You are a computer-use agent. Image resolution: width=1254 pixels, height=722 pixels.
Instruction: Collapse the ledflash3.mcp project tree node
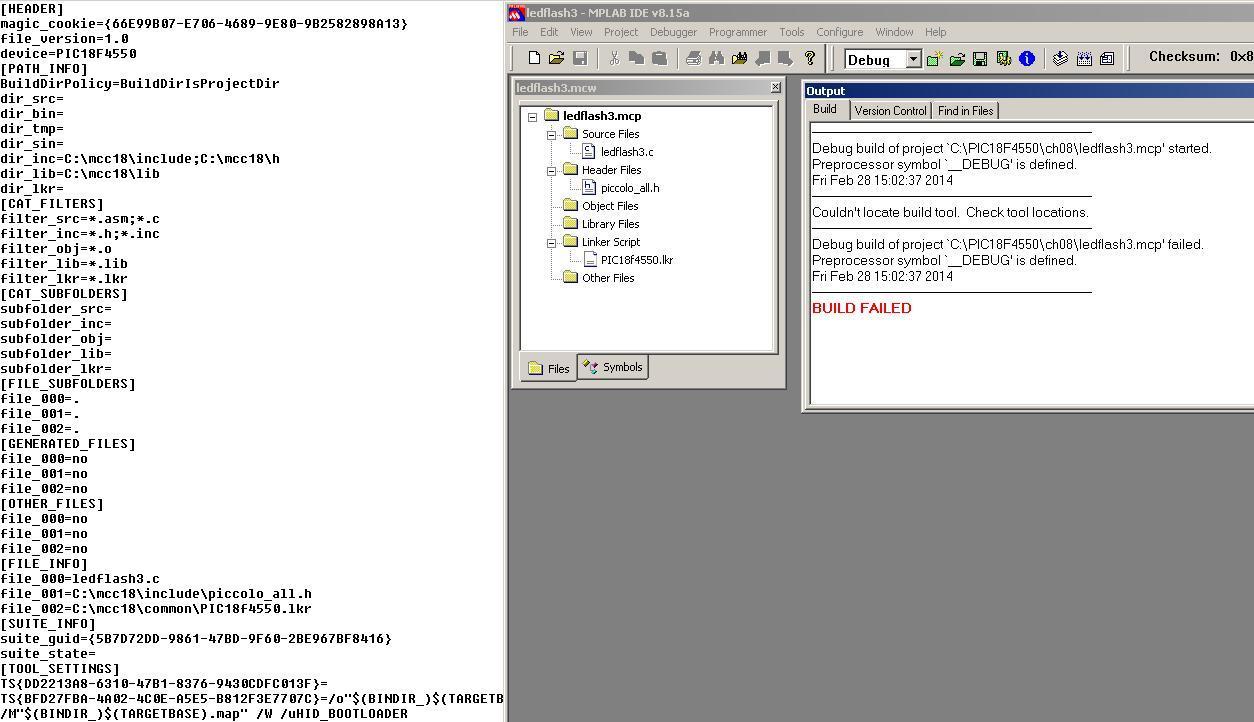click(533, 117)
